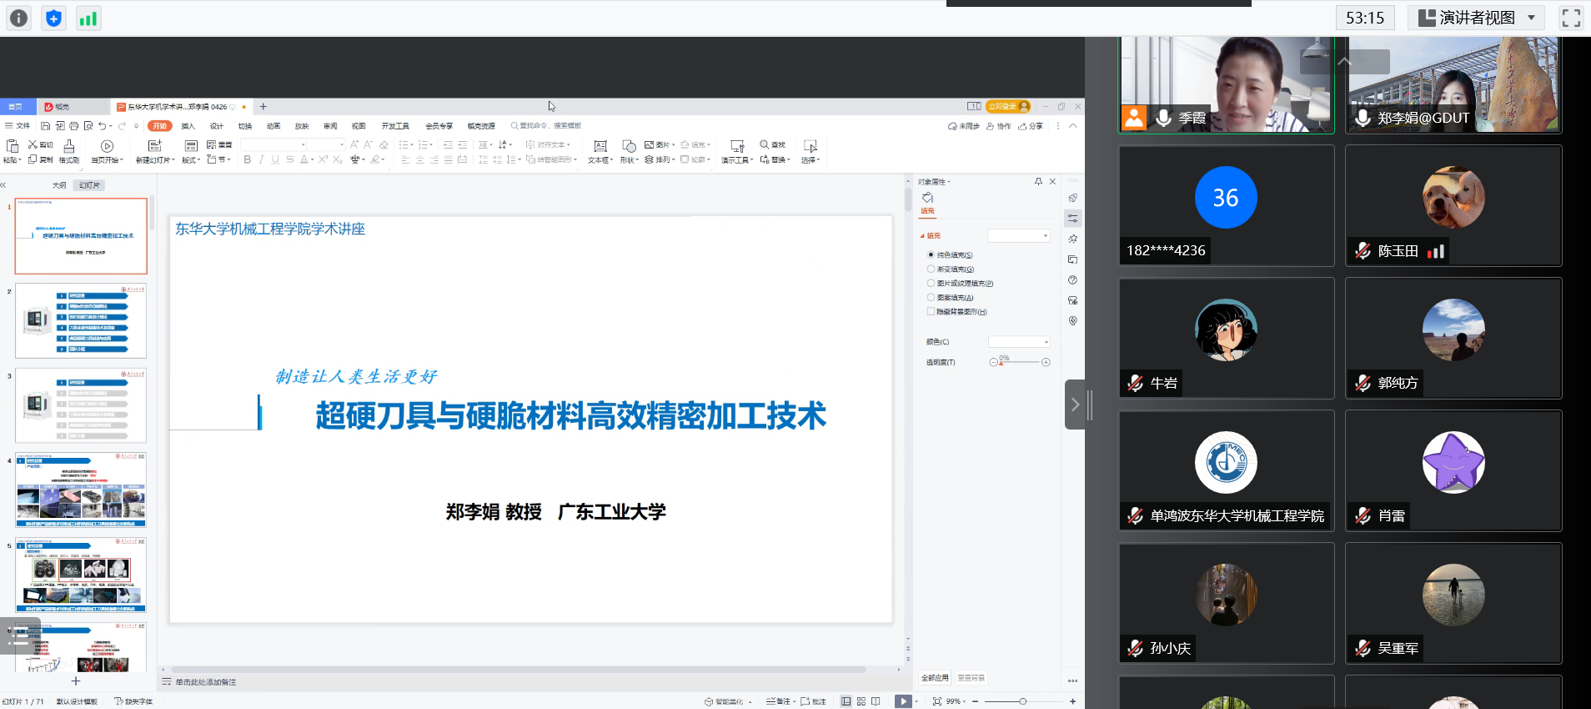Viewport: 1591px width, 709px height.
Task: Click the Format Painter (格式刷) icon
Action: pos(69,149)
